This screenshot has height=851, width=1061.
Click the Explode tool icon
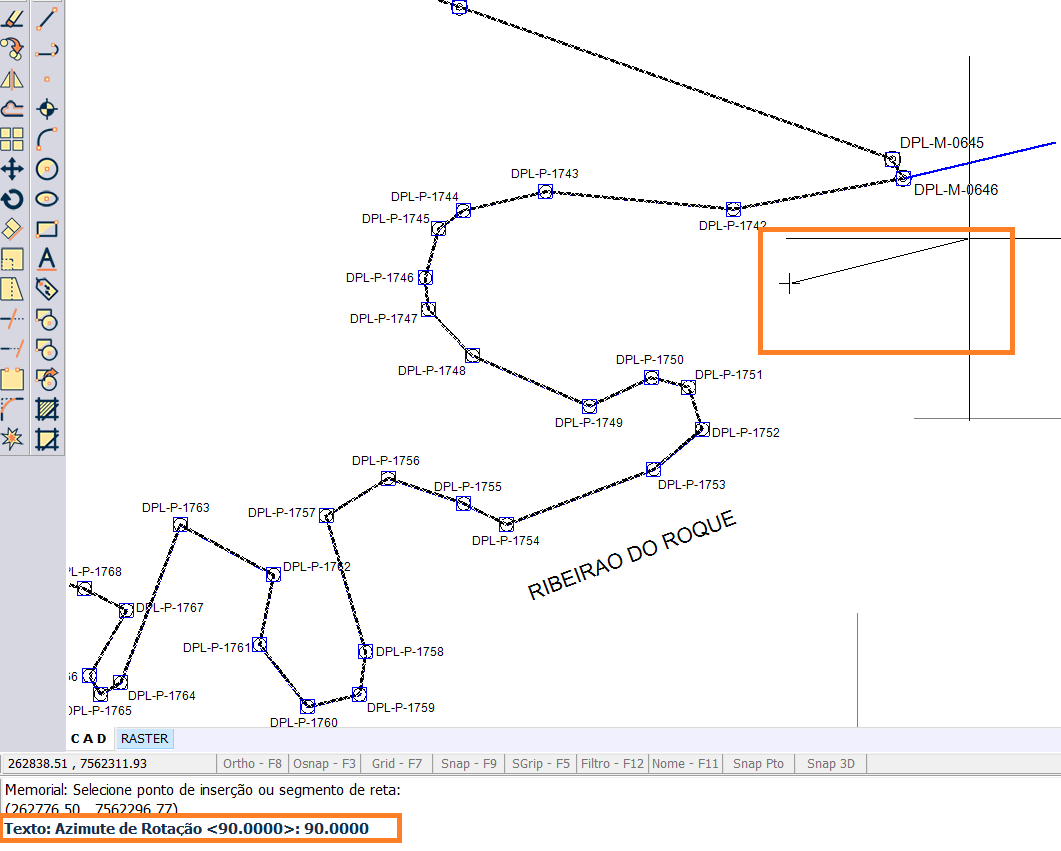click(x=12, y=438)
